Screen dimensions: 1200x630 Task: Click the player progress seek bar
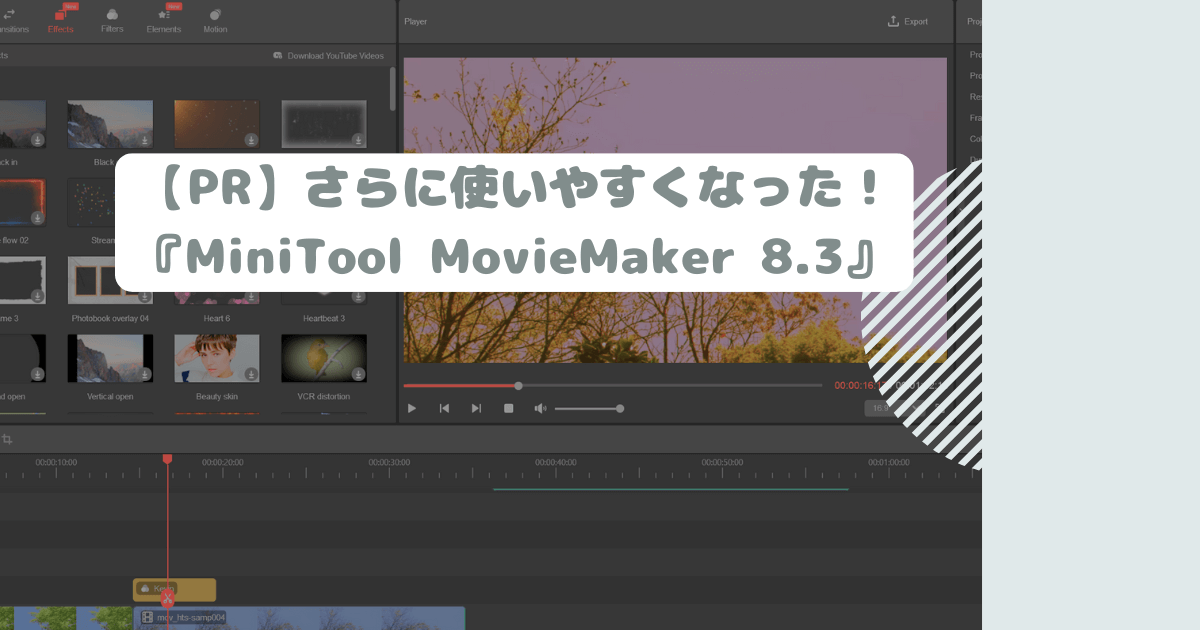613,385
